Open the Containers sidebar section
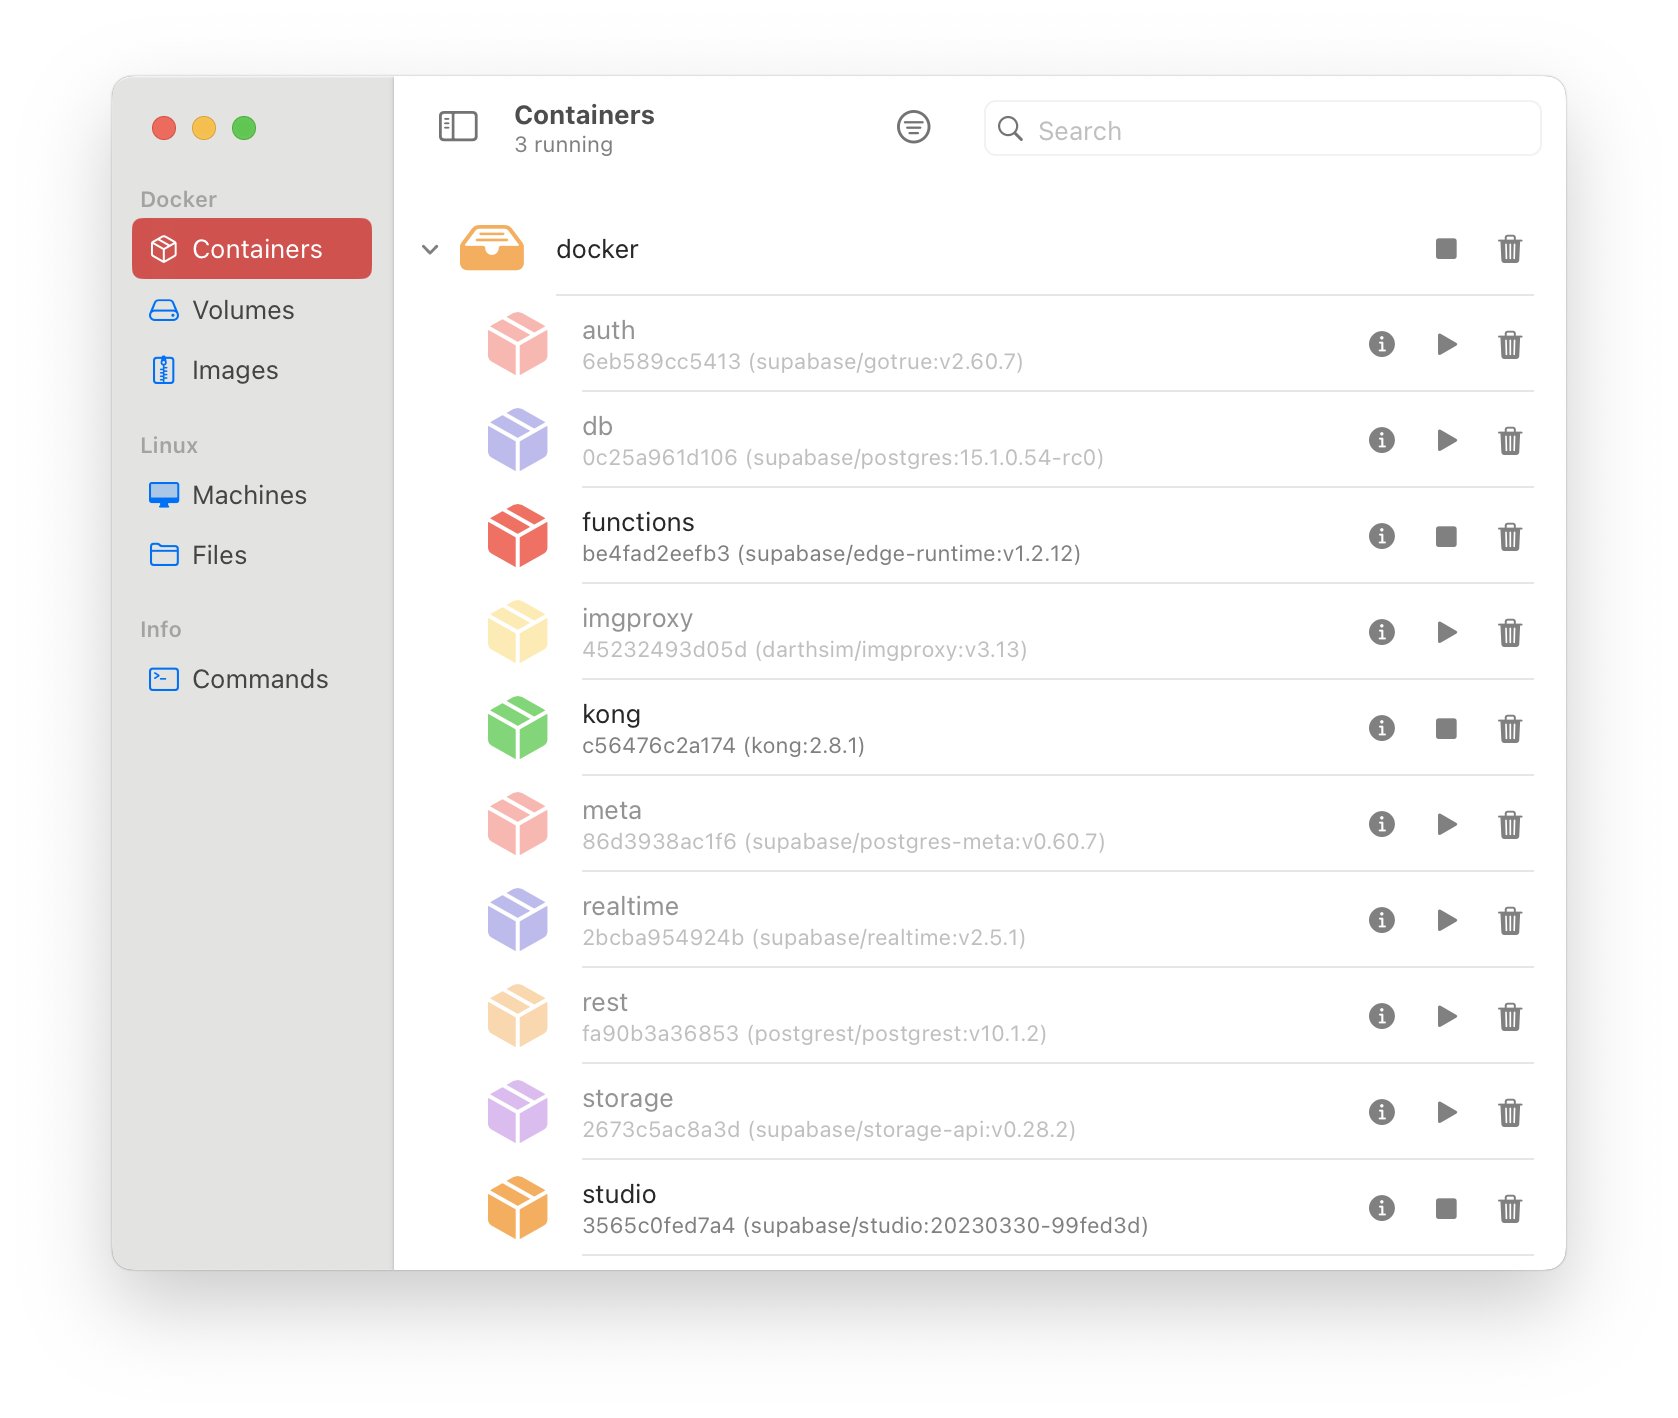Viewport: 1678px width, 1418px height. pyautogui.click(x=252, y=248)
